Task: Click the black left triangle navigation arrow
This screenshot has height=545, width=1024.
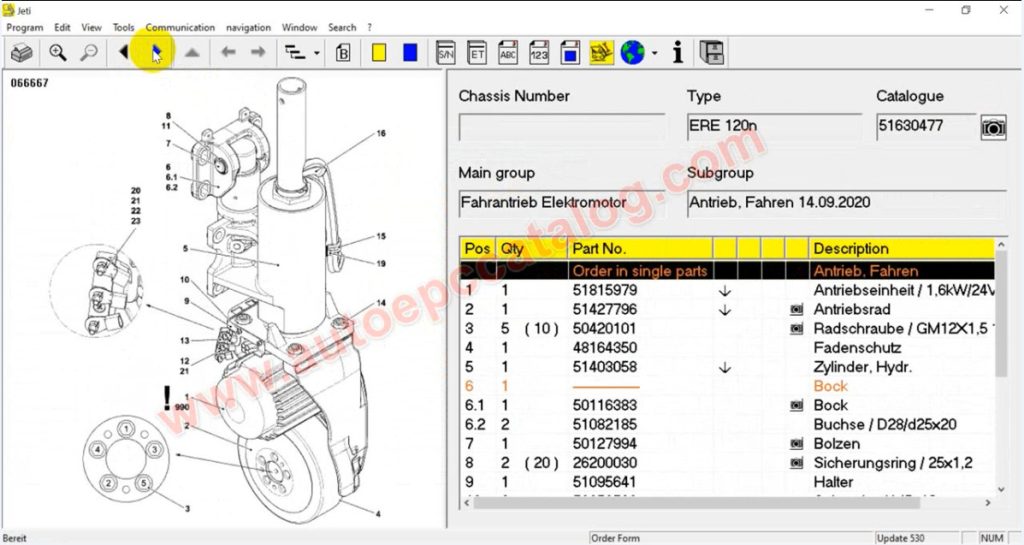Action: (124, 53)
